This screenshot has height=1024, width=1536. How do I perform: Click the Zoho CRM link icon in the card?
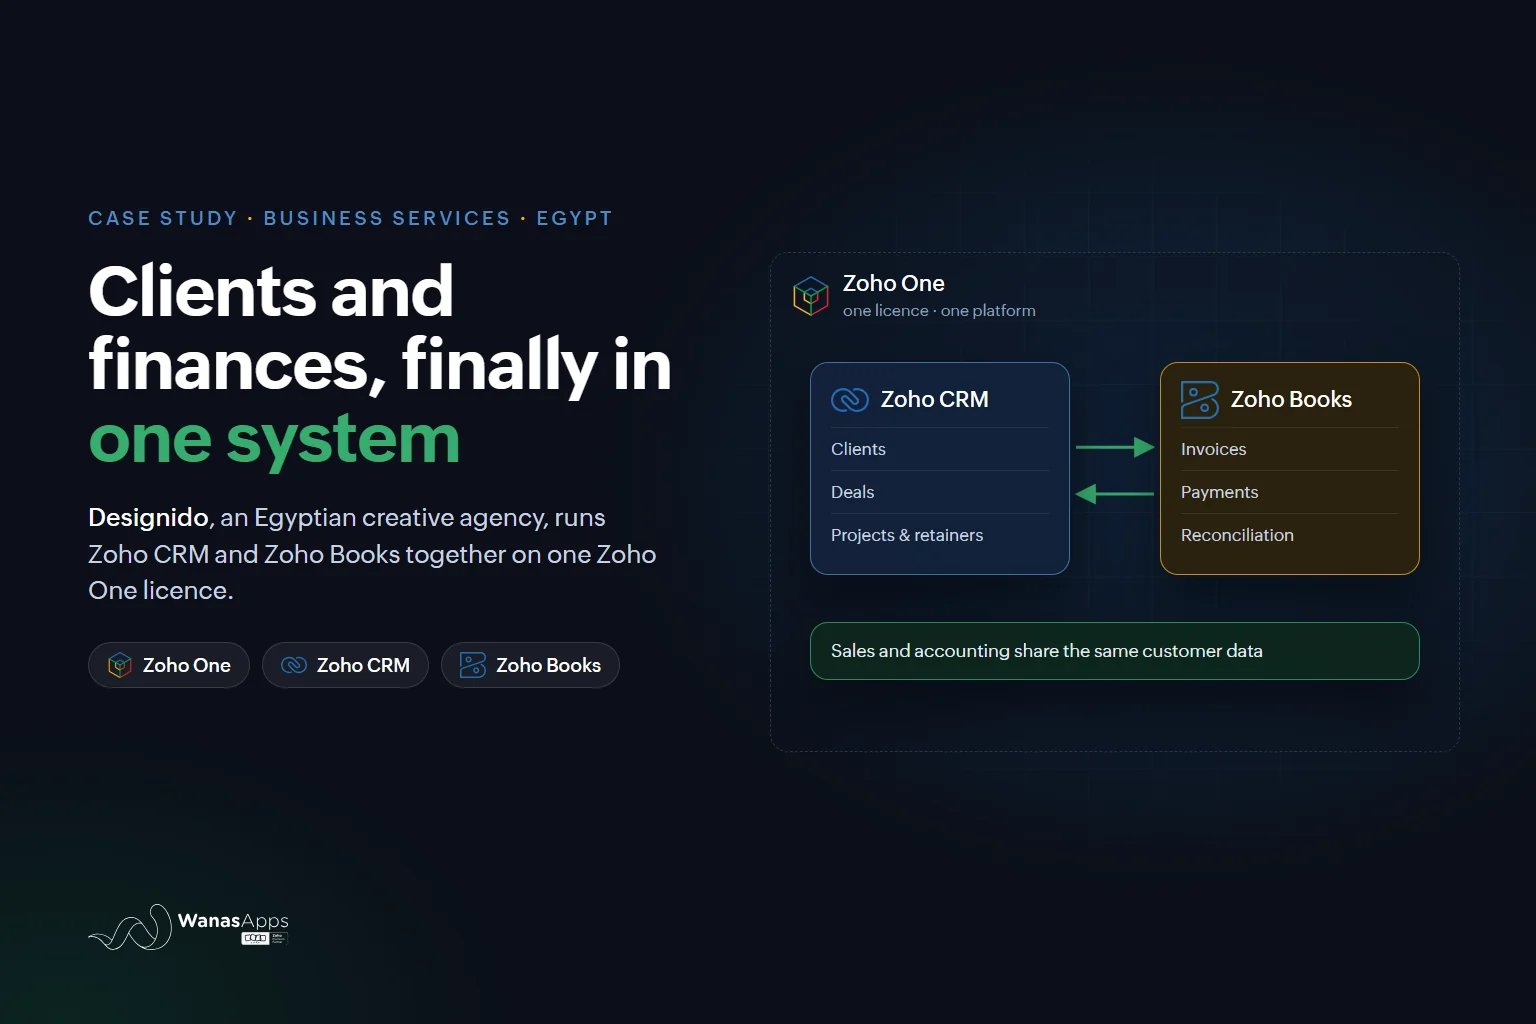(x=850, y=400)
